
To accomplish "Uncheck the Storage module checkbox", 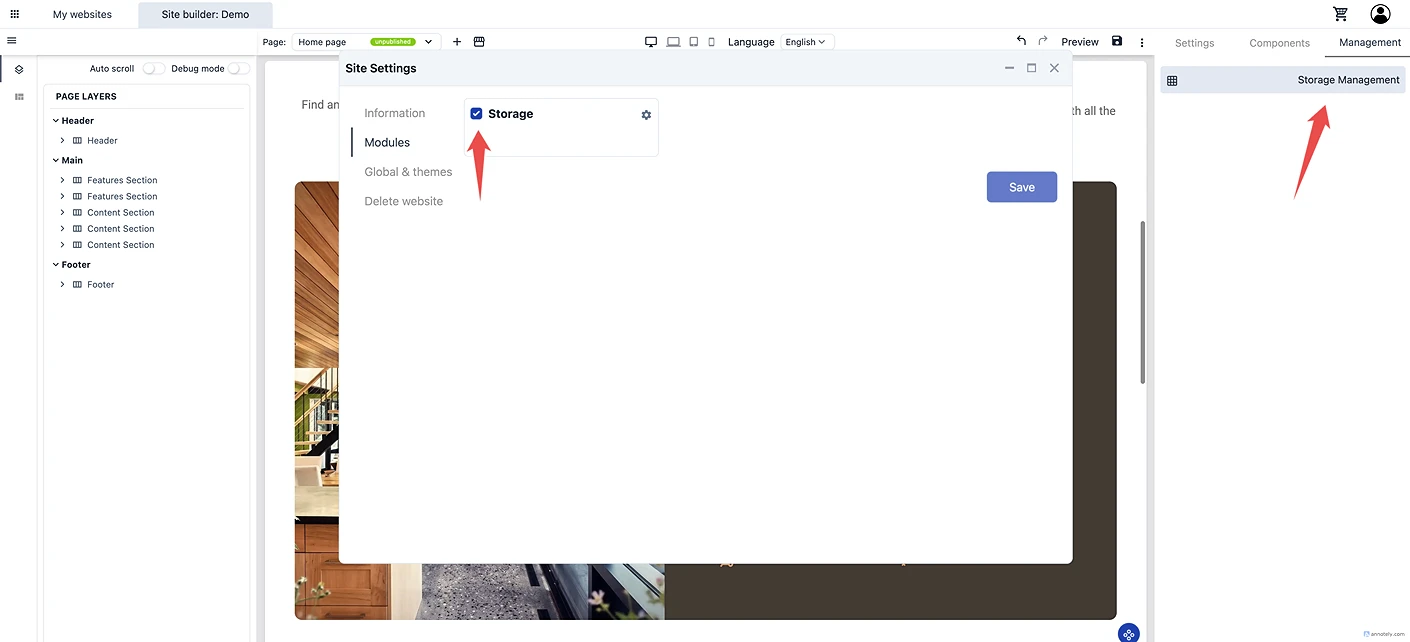I will (476, 114).
